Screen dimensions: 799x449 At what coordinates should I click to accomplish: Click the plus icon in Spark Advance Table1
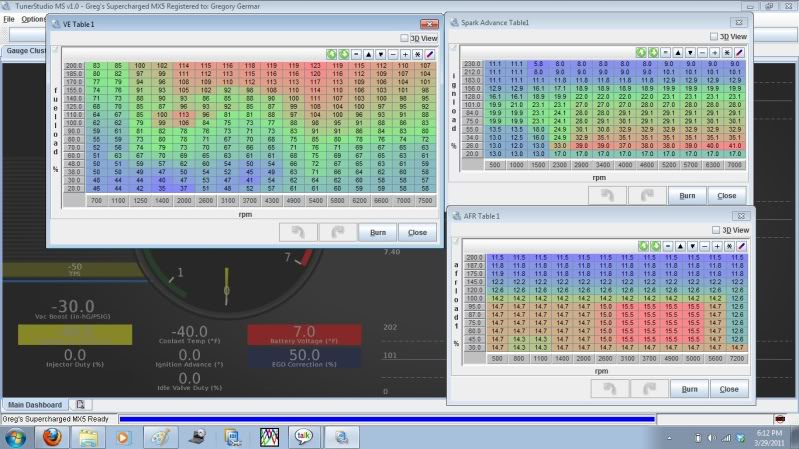[714, 52]
